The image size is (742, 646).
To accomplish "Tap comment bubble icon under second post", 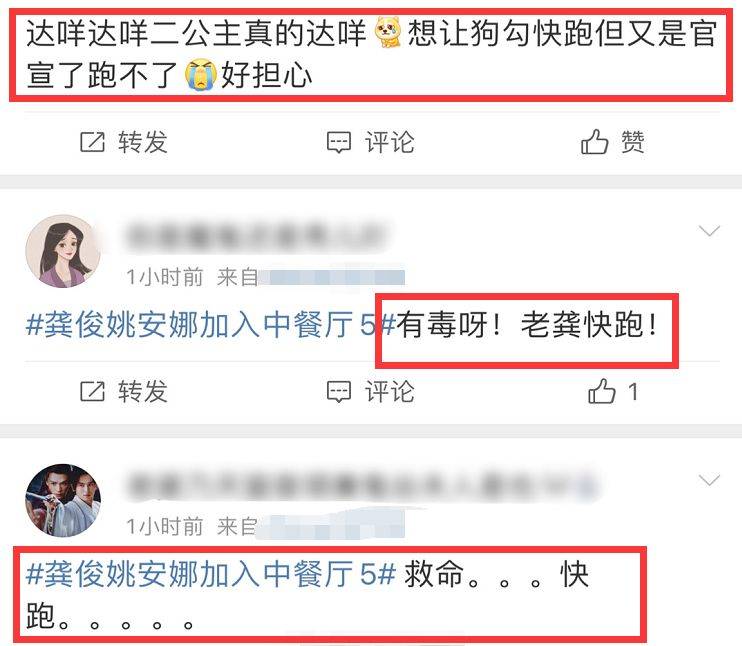I will point(339,391).
